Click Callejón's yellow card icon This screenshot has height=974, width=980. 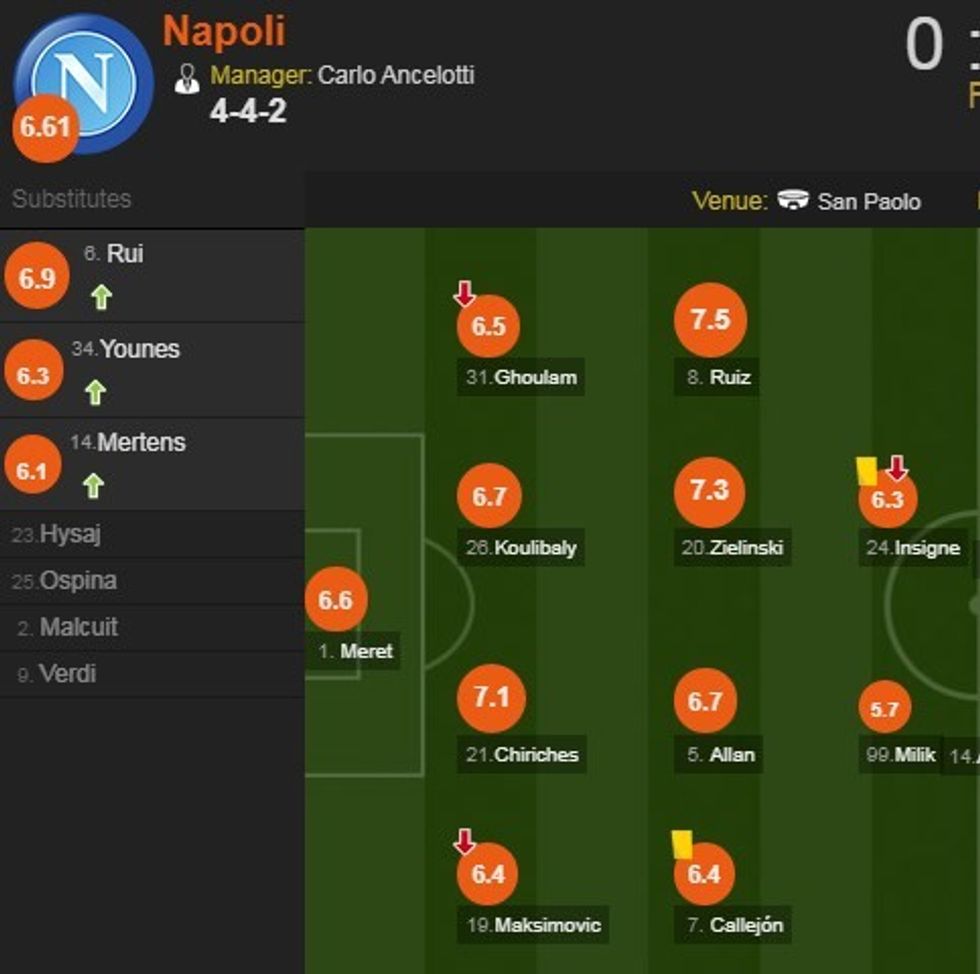click(682, 843)
